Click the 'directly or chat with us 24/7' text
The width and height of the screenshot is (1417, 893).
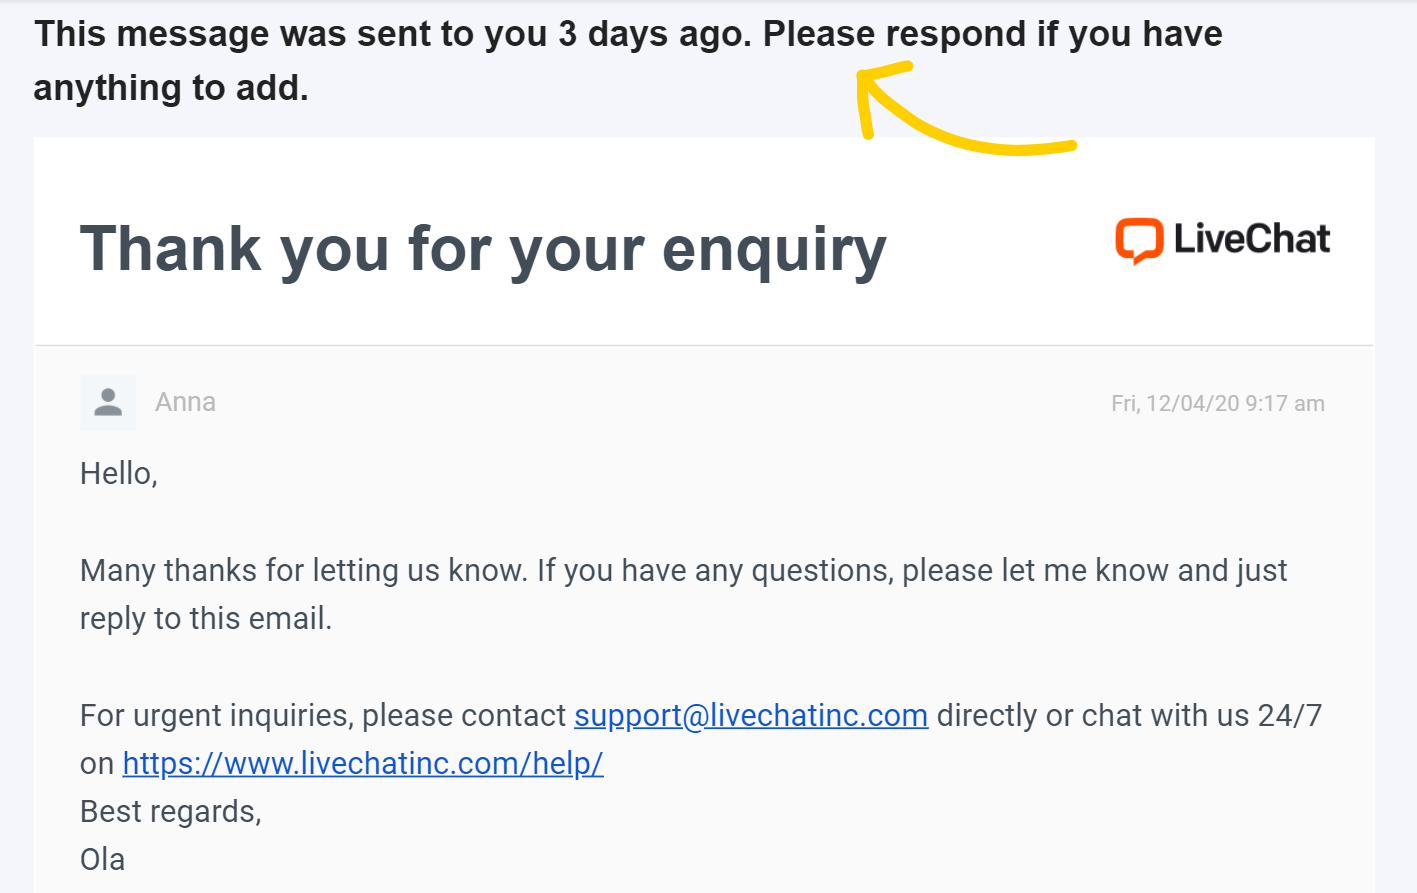1129,715
